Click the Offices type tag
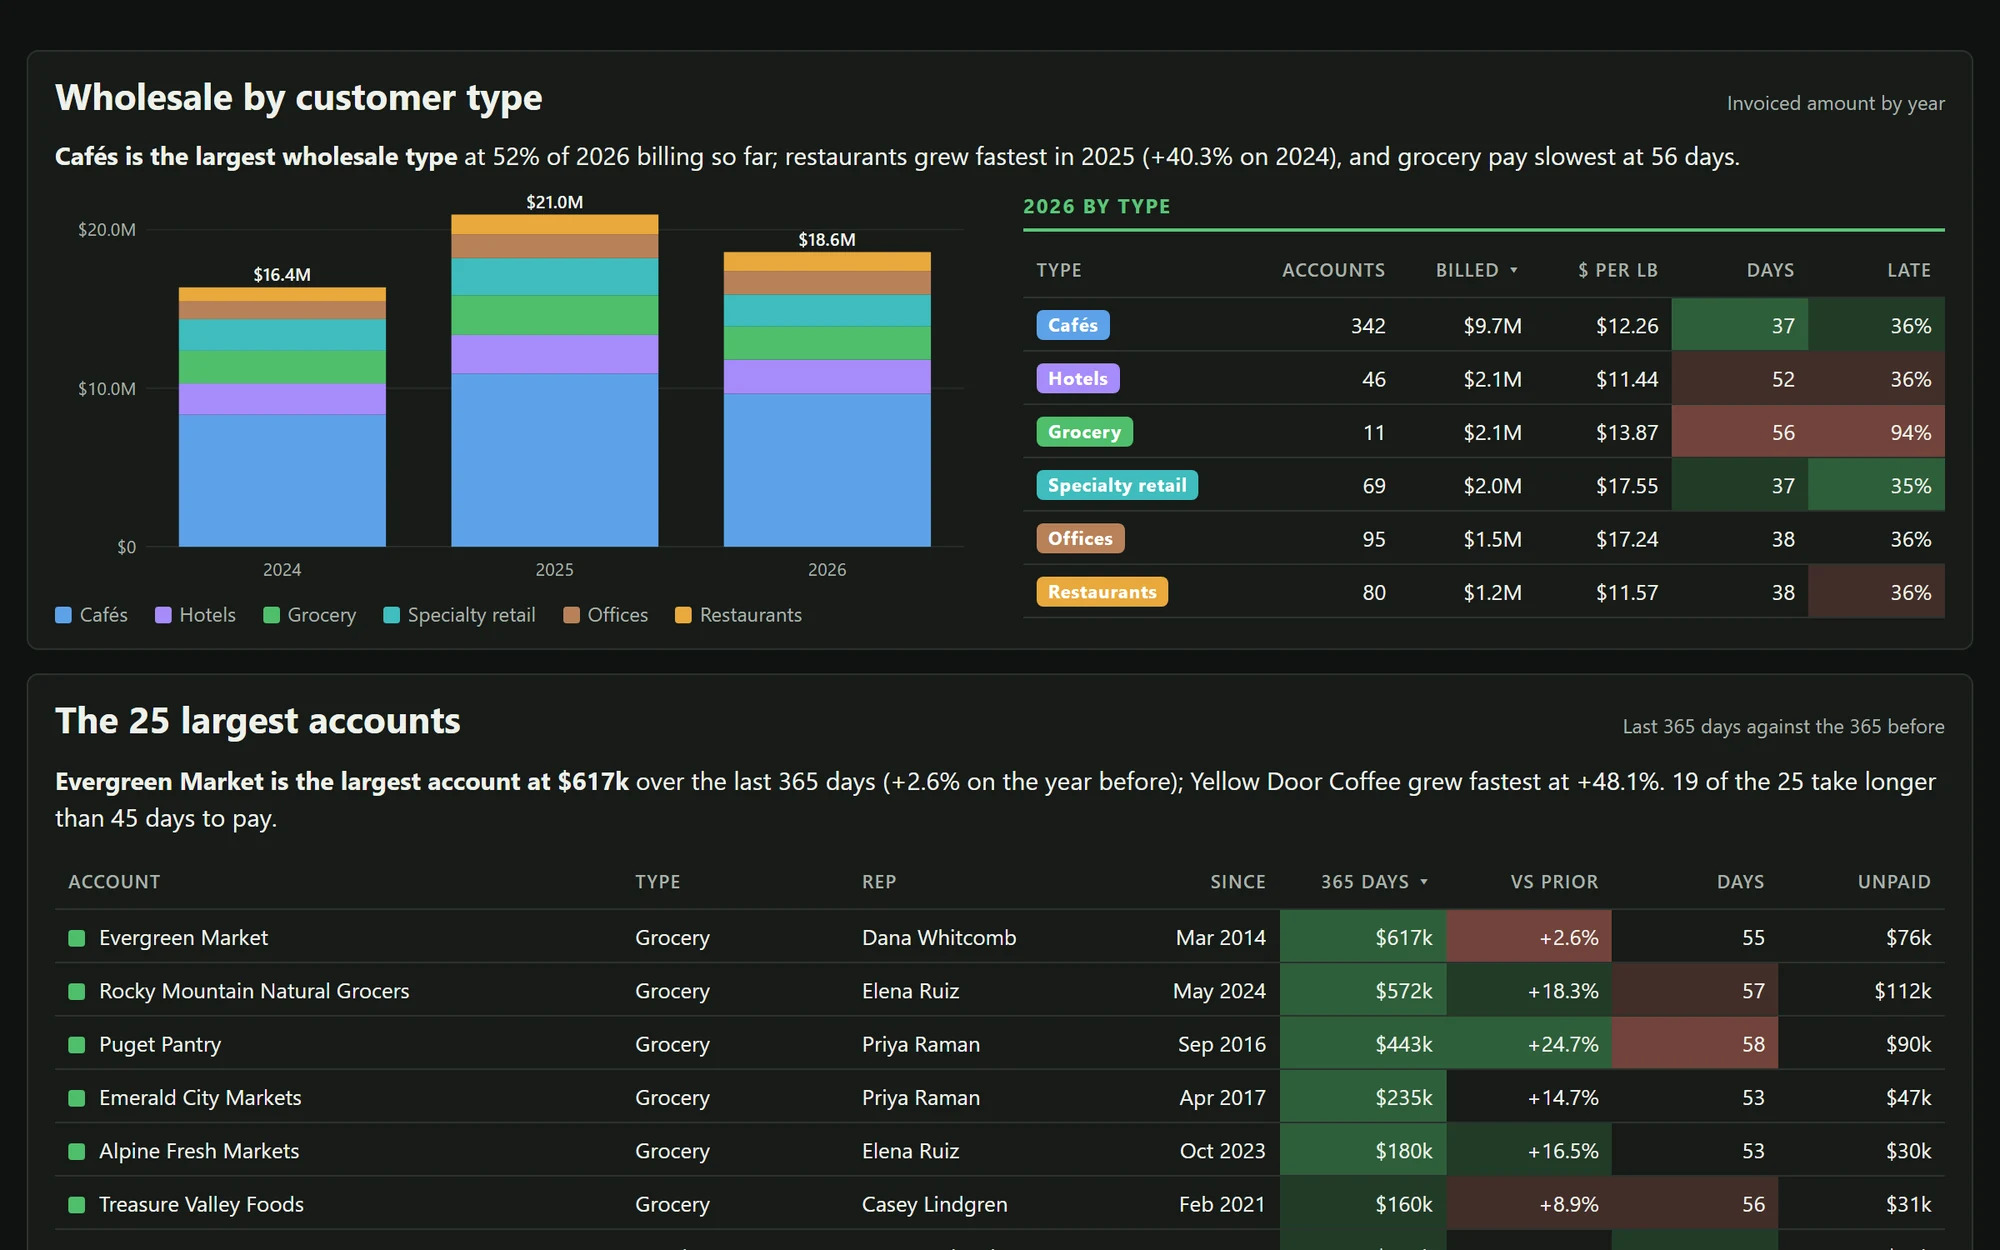2000x1250 pixels. (1080, 538)
